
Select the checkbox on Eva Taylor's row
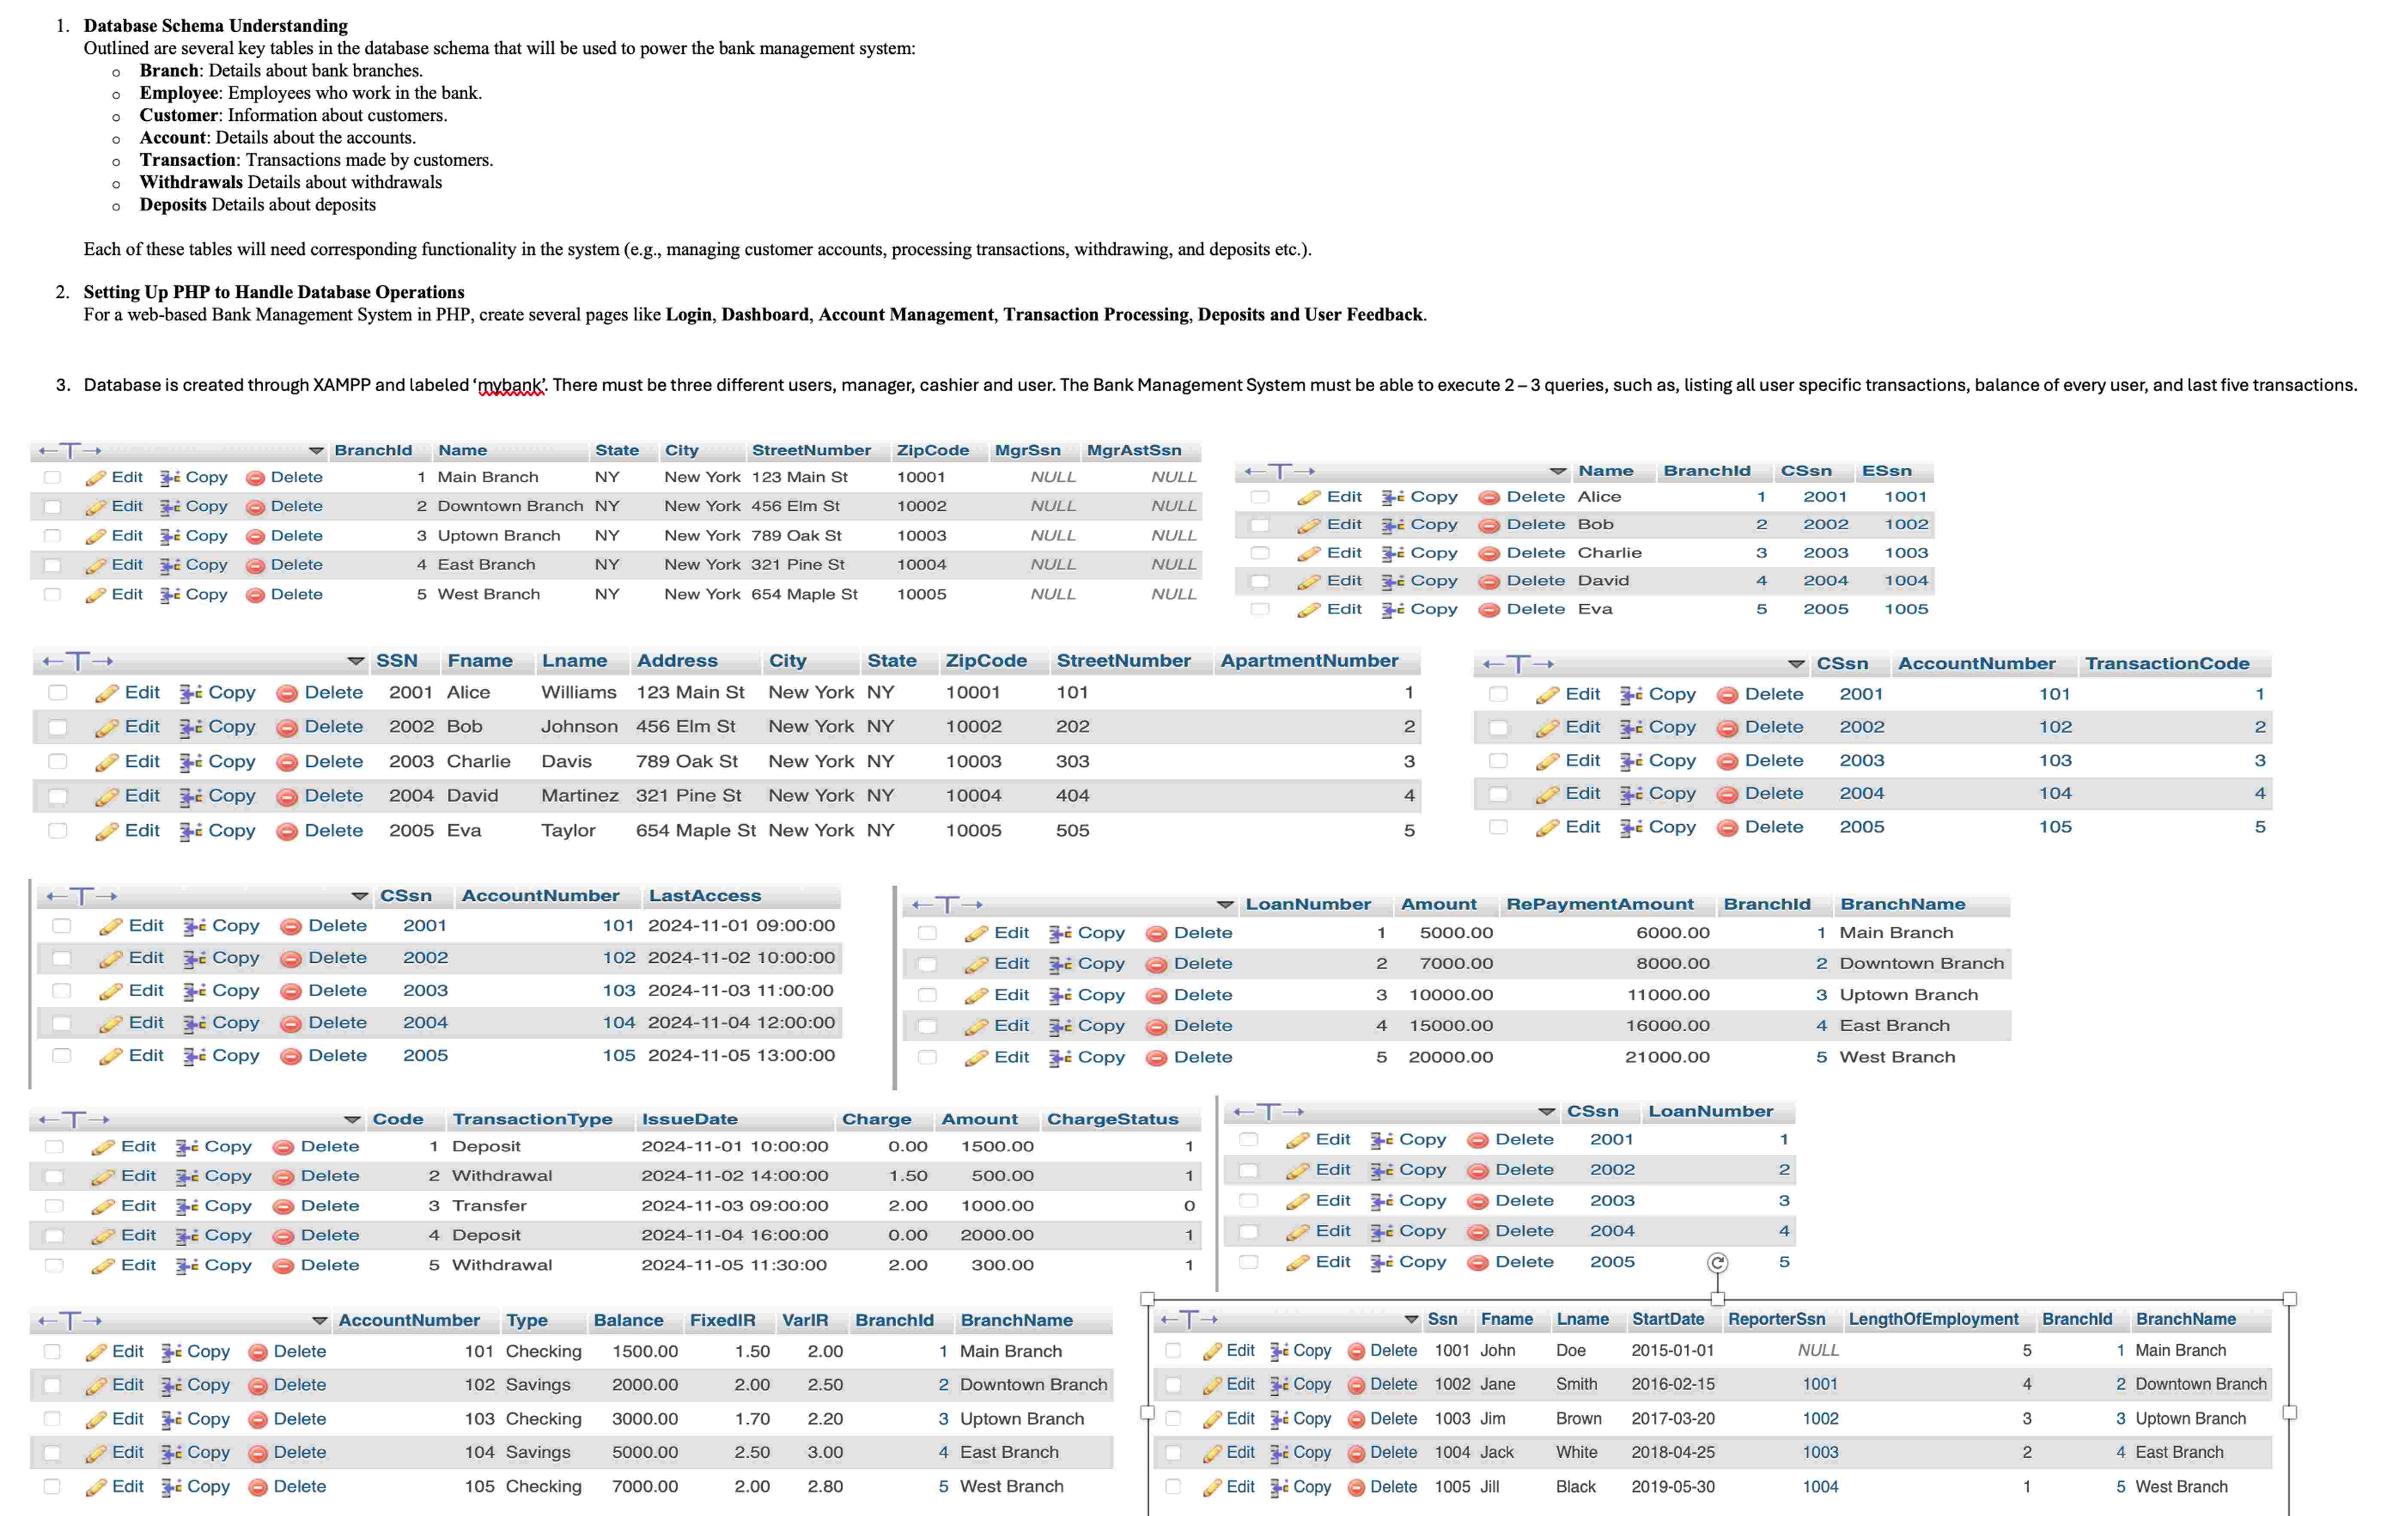click(x=57, y=830)
